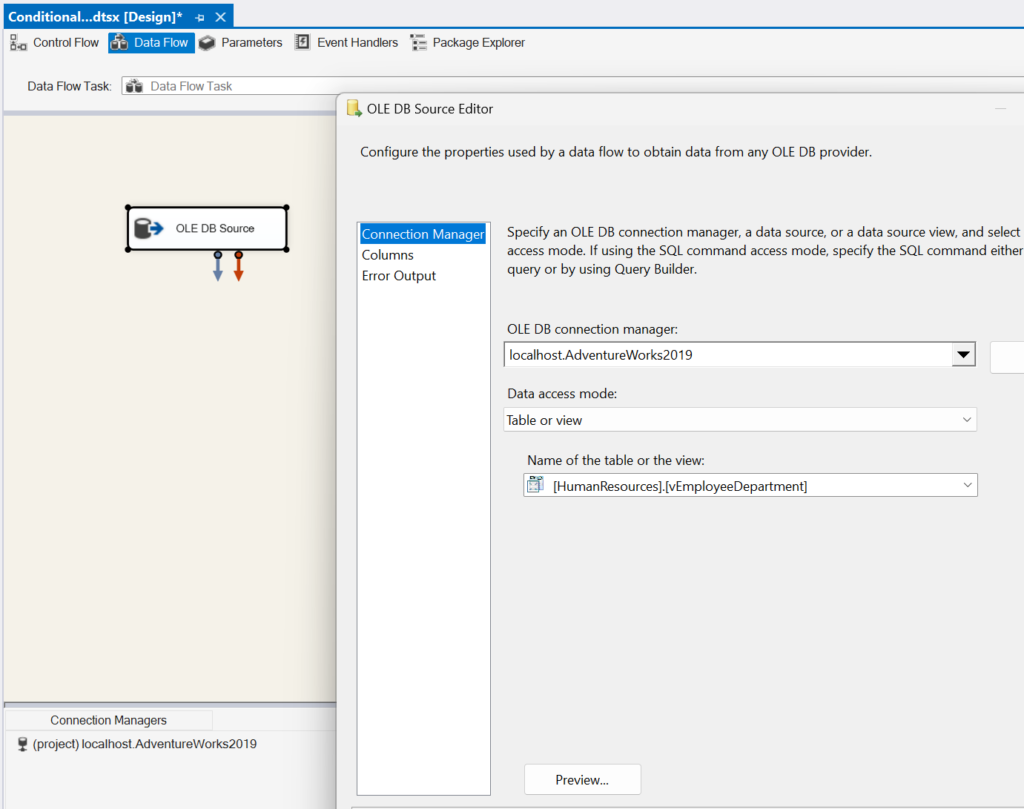Open the Parameters tab
The height and width of the screenshot is (809, 1024).
[x=240, y=43]
